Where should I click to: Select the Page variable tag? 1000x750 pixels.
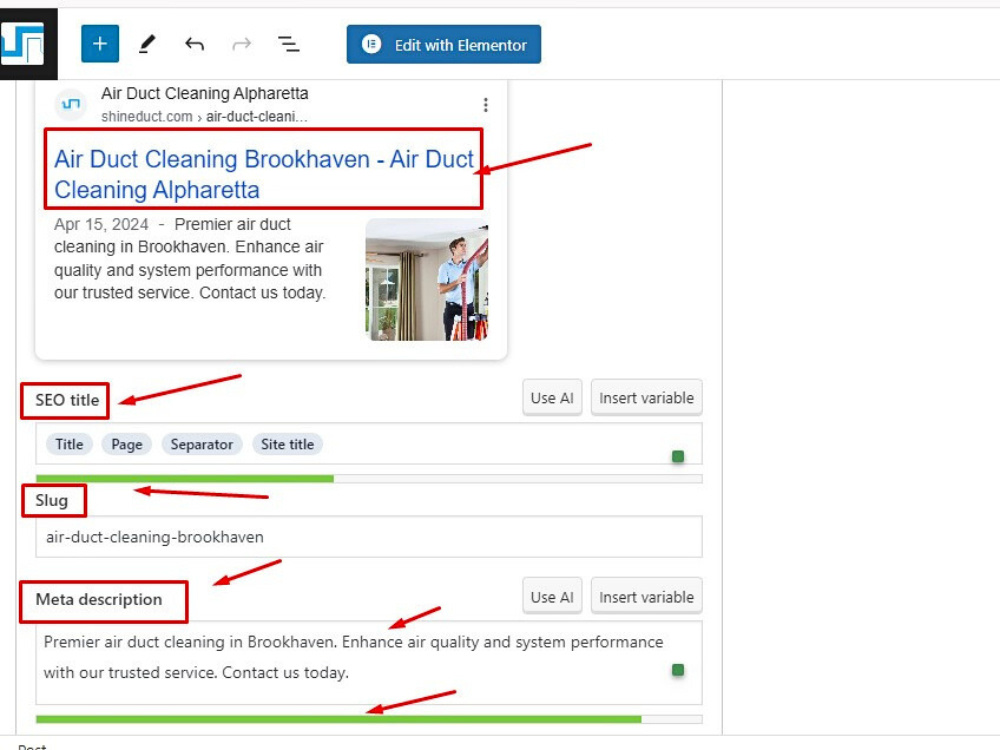tap(127, 445)
